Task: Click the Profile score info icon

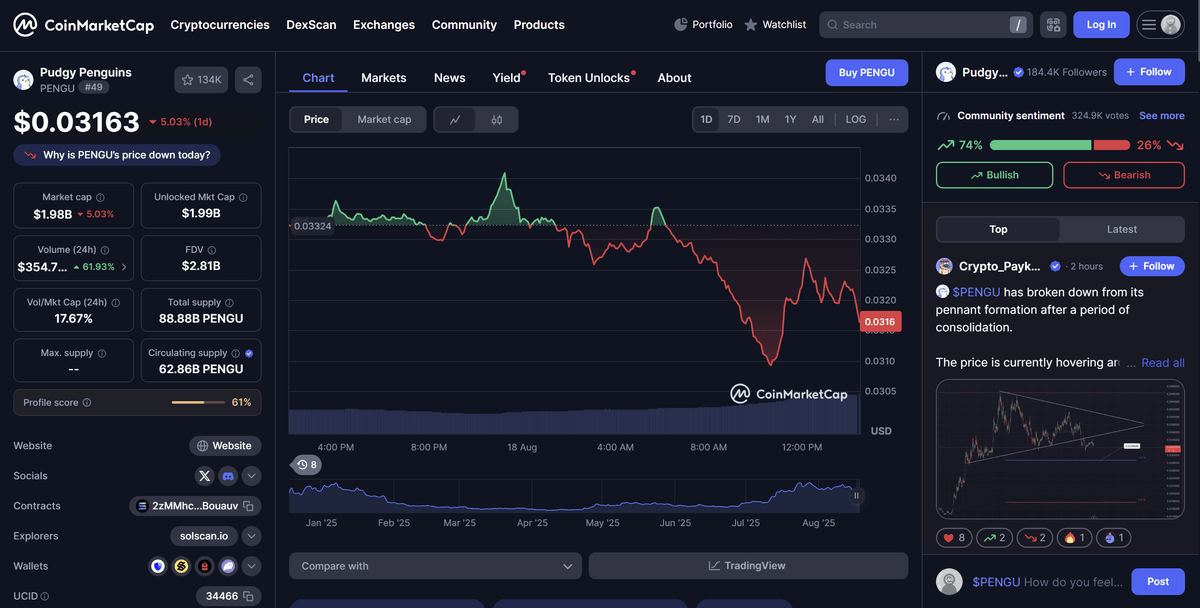Action: coord(87,403)
